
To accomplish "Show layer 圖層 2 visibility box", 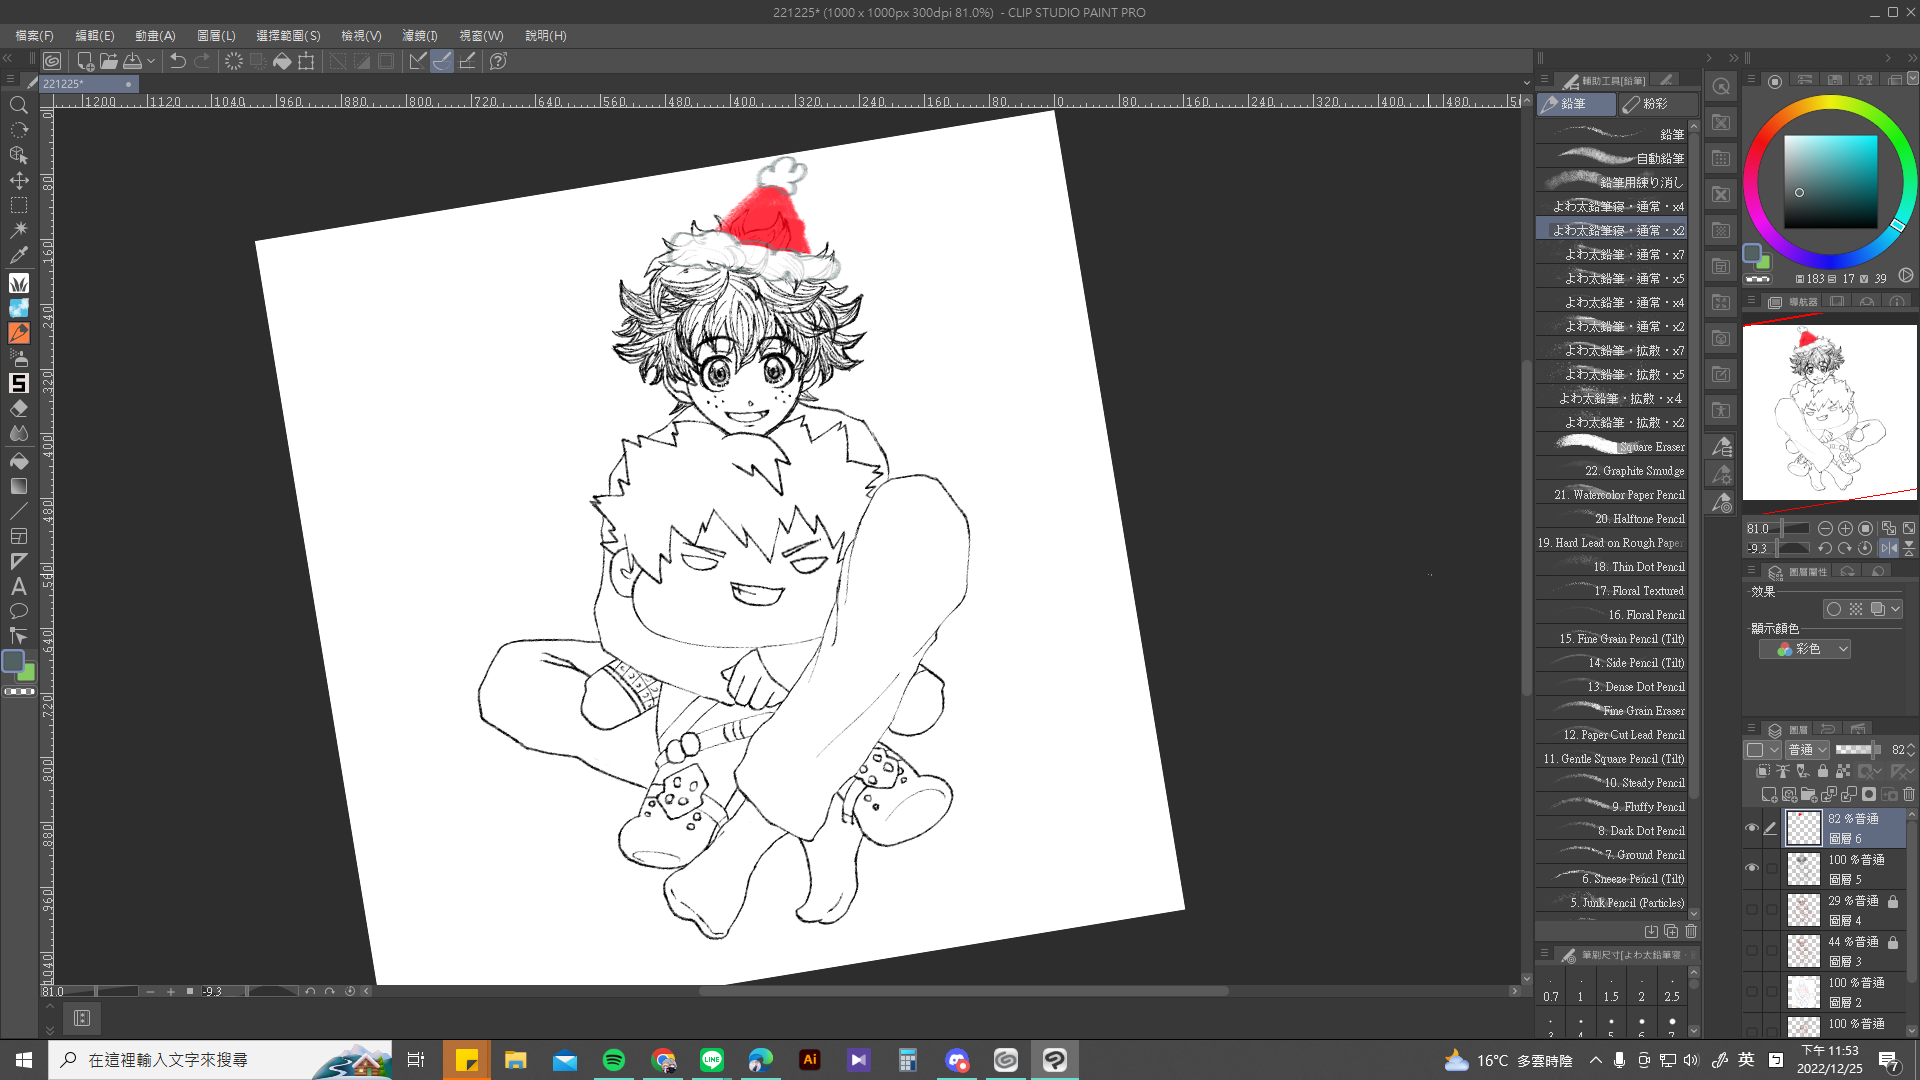I will (1751, 991).
